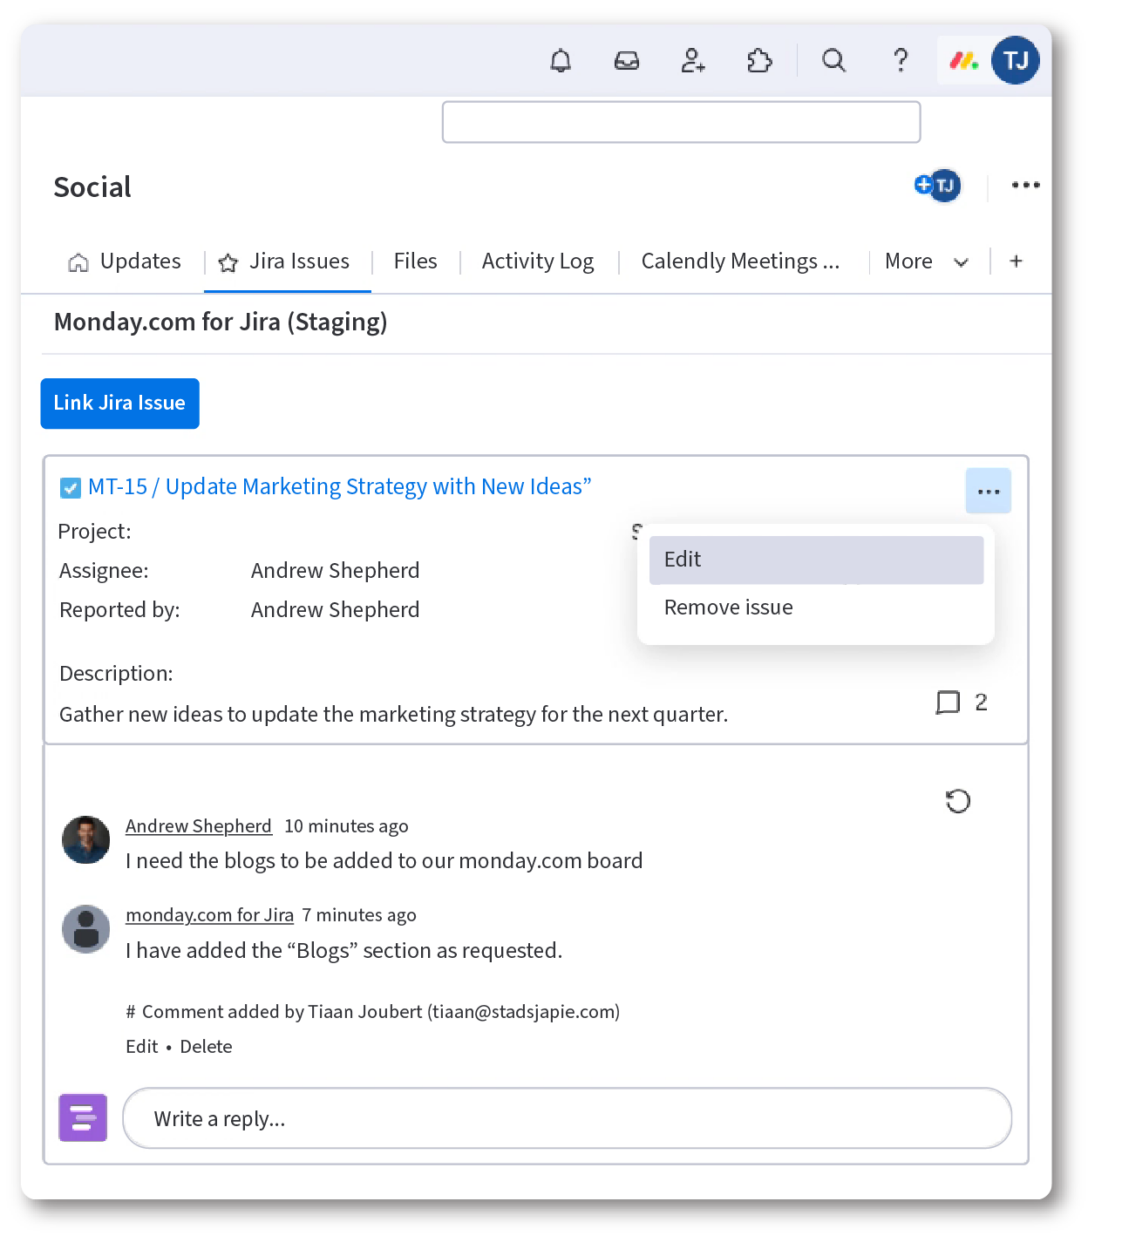Image resolution: width=1122 pixels, height=1256 pixels.
Task: Click the add subscriber TJ badge
Action: click(938, 186)
